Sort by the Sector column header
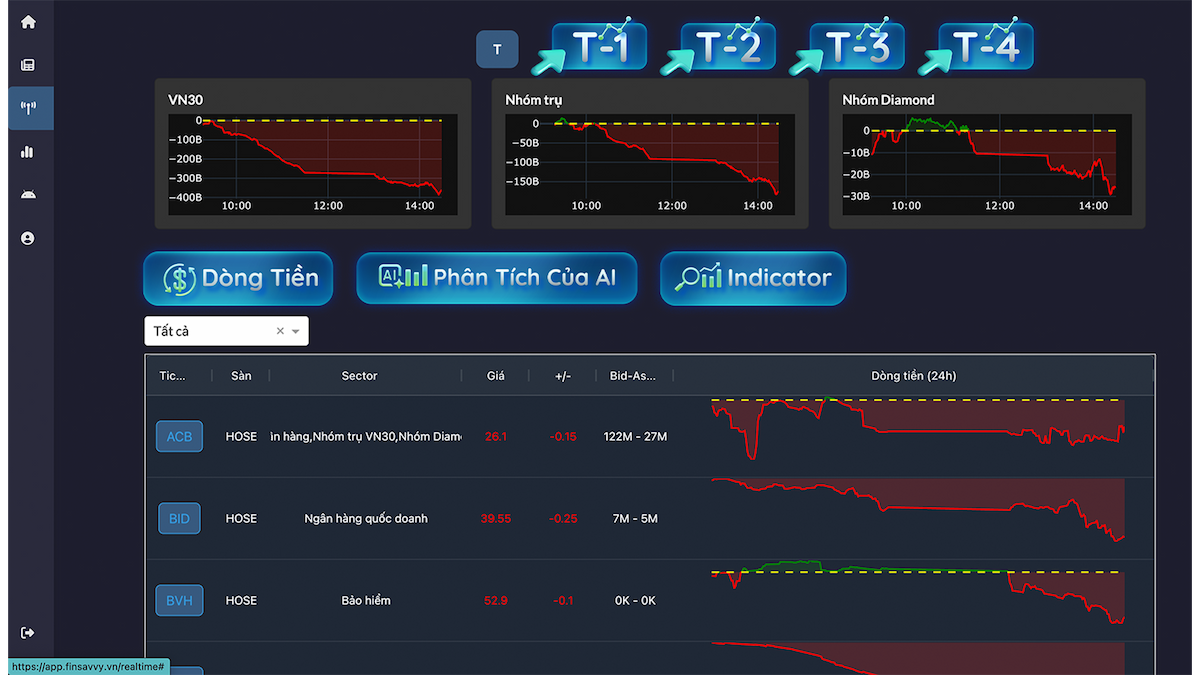Viewport: 1200px width, 675px height. click(x=359, y=376)
